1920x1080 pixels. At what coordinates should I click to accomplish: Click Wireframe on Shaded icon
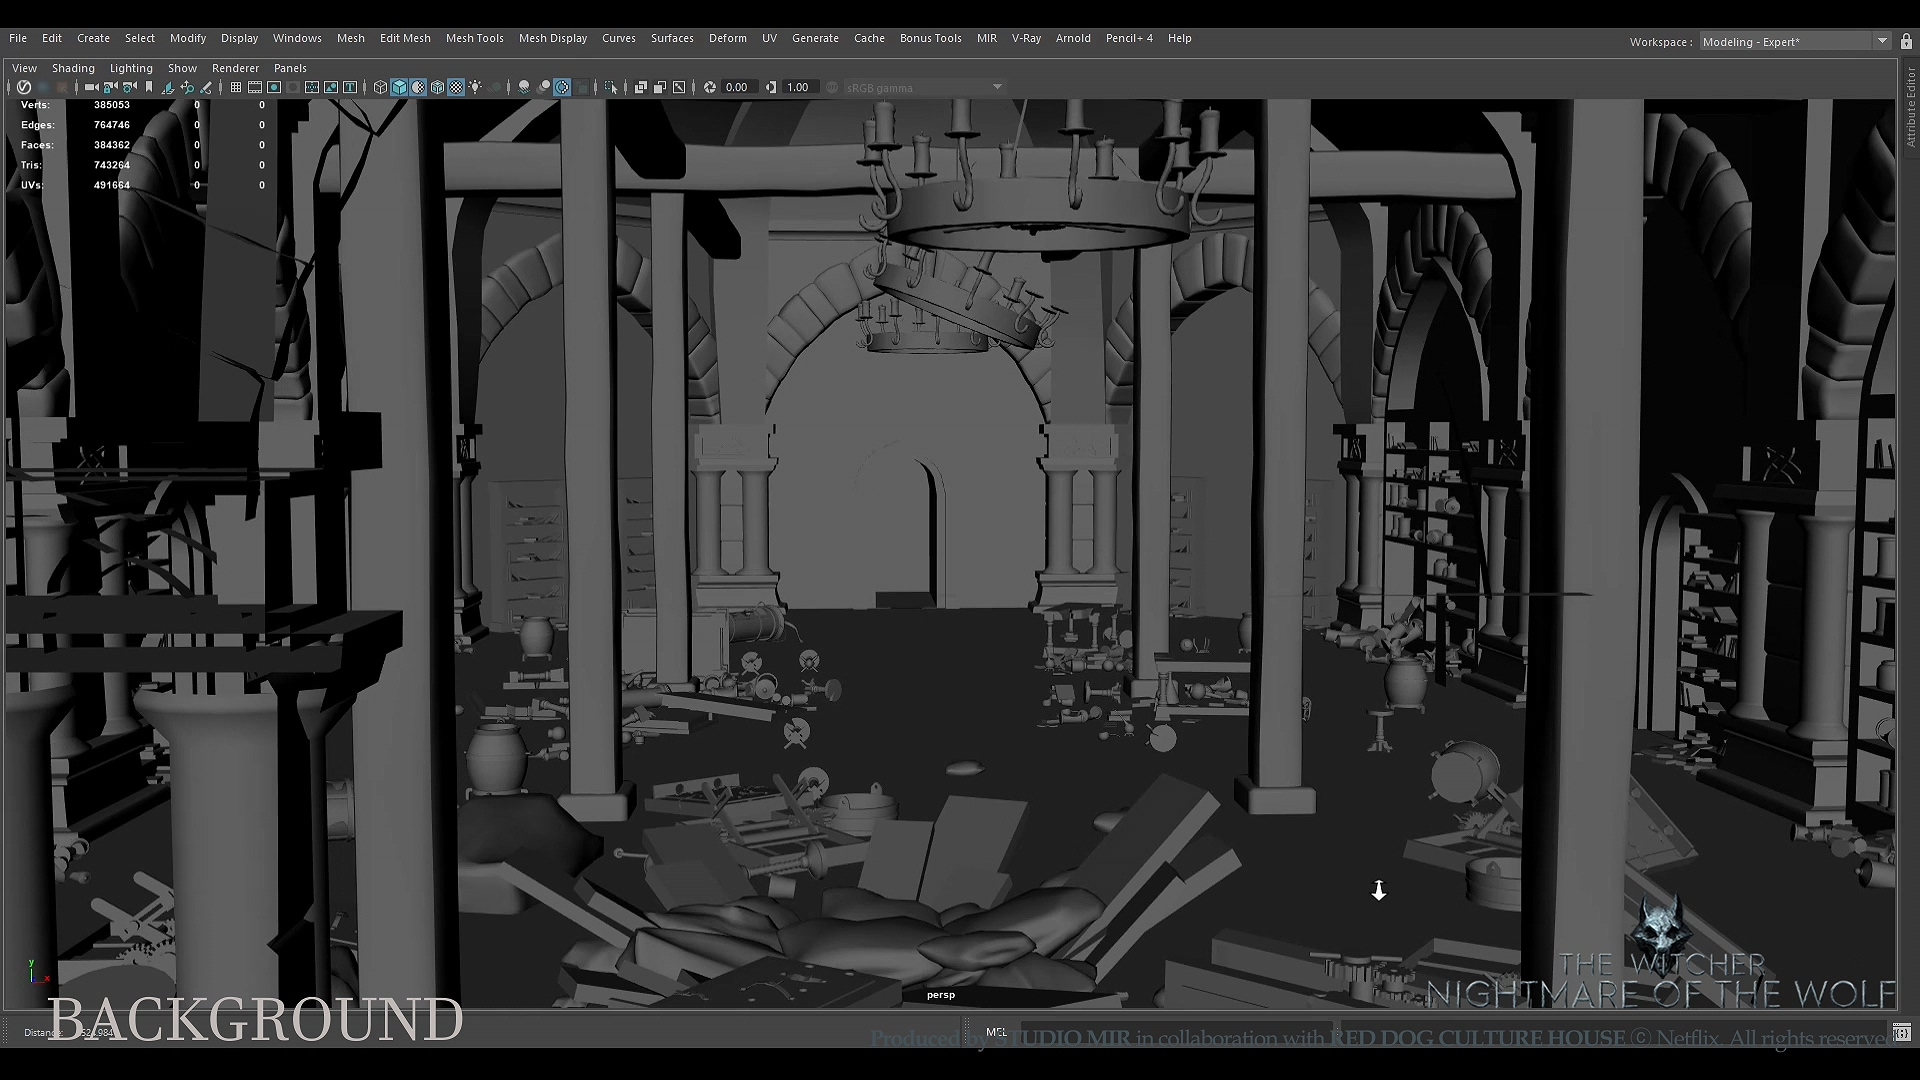tap(437, 87)
